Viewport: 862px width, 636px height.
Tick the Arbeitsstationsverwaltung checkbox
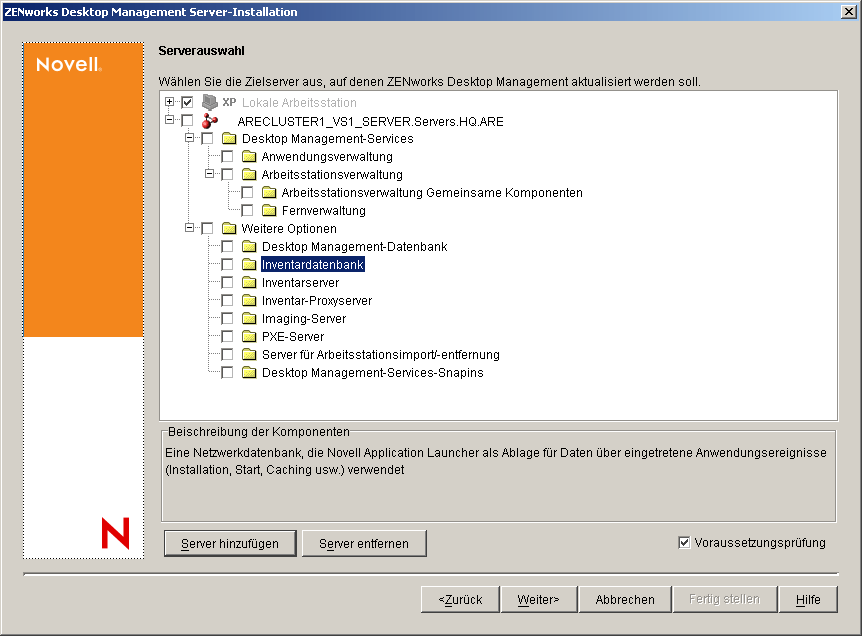(227, 175)
